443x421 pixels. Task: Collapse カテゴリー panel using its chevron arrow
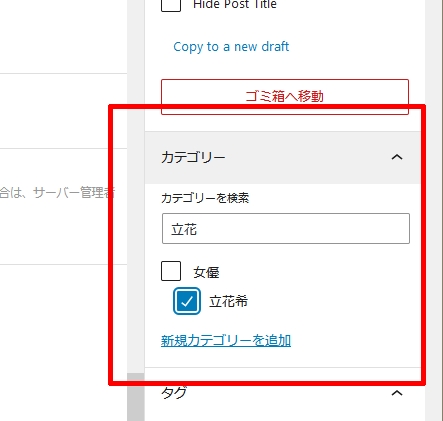point(397,157)
